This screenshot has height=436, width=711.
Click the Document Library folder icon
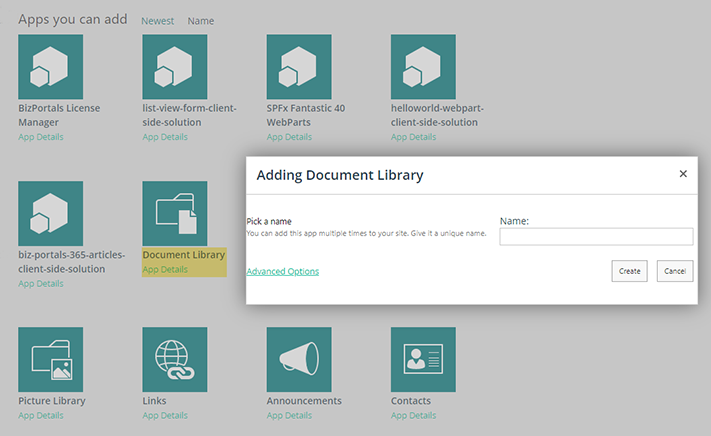tap(175, 213)
